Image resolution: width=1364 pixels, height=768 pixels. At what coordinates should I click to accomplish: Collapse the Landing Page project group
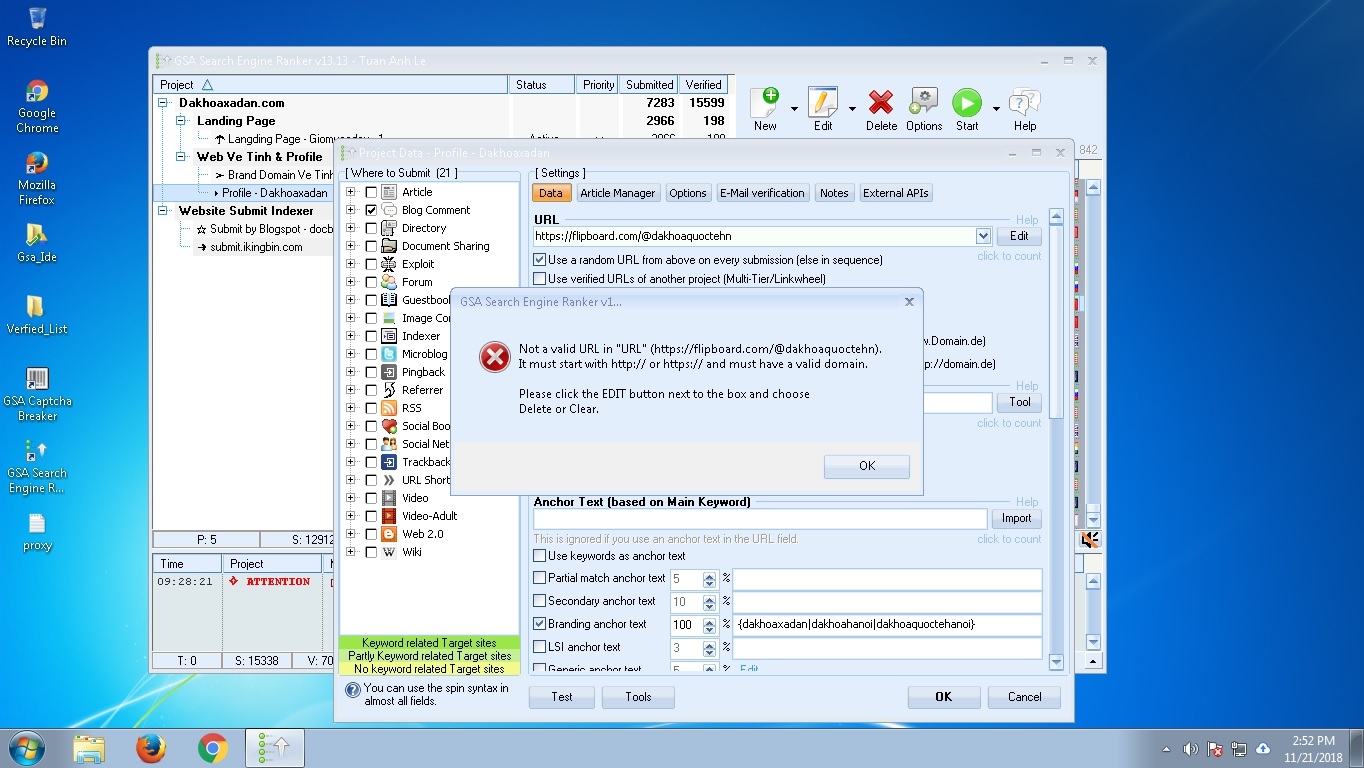point(182,121)
